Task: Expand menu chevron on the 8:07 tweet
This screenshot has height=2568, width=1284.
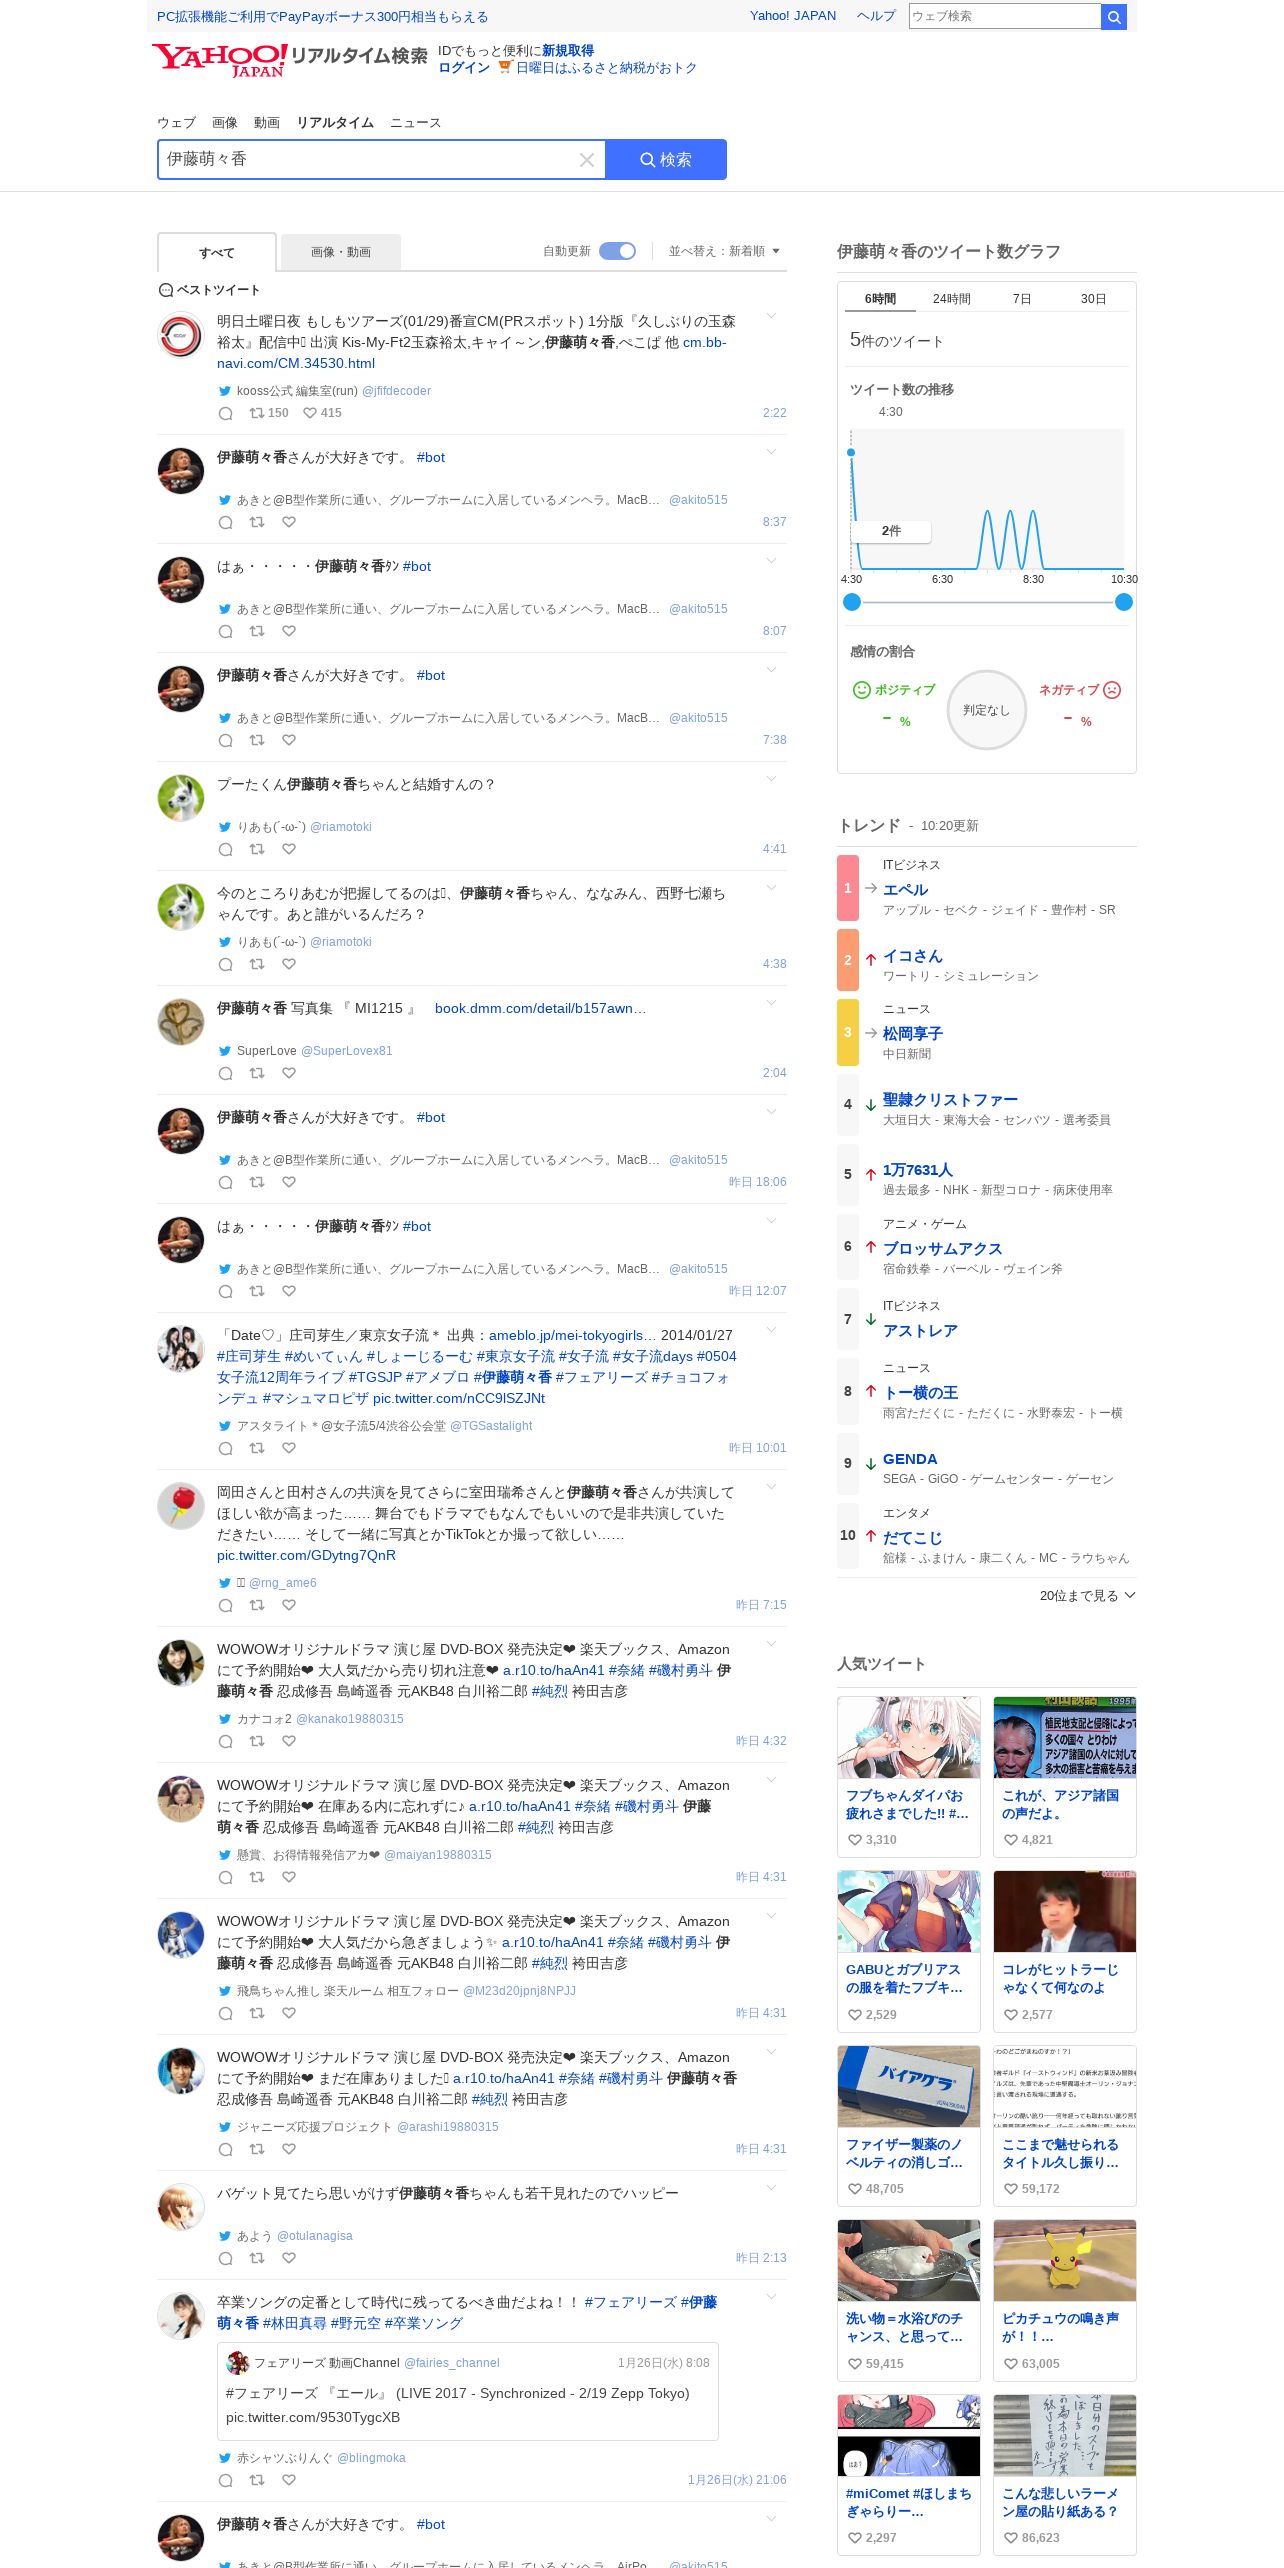Action: point(771,560)
